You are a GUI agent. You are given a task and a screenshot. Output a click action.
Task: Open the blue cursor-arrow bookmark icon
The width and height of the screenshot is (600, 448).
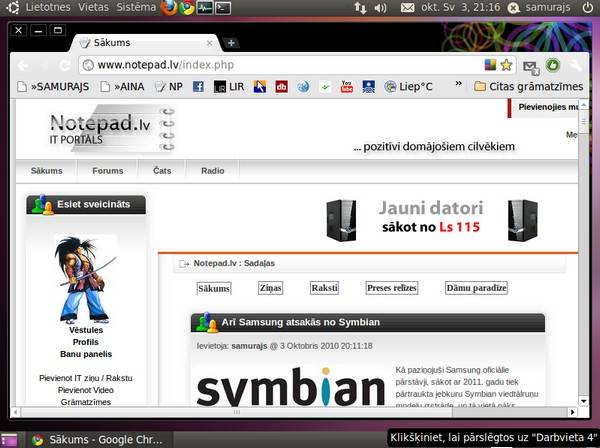tap(260, 87)
